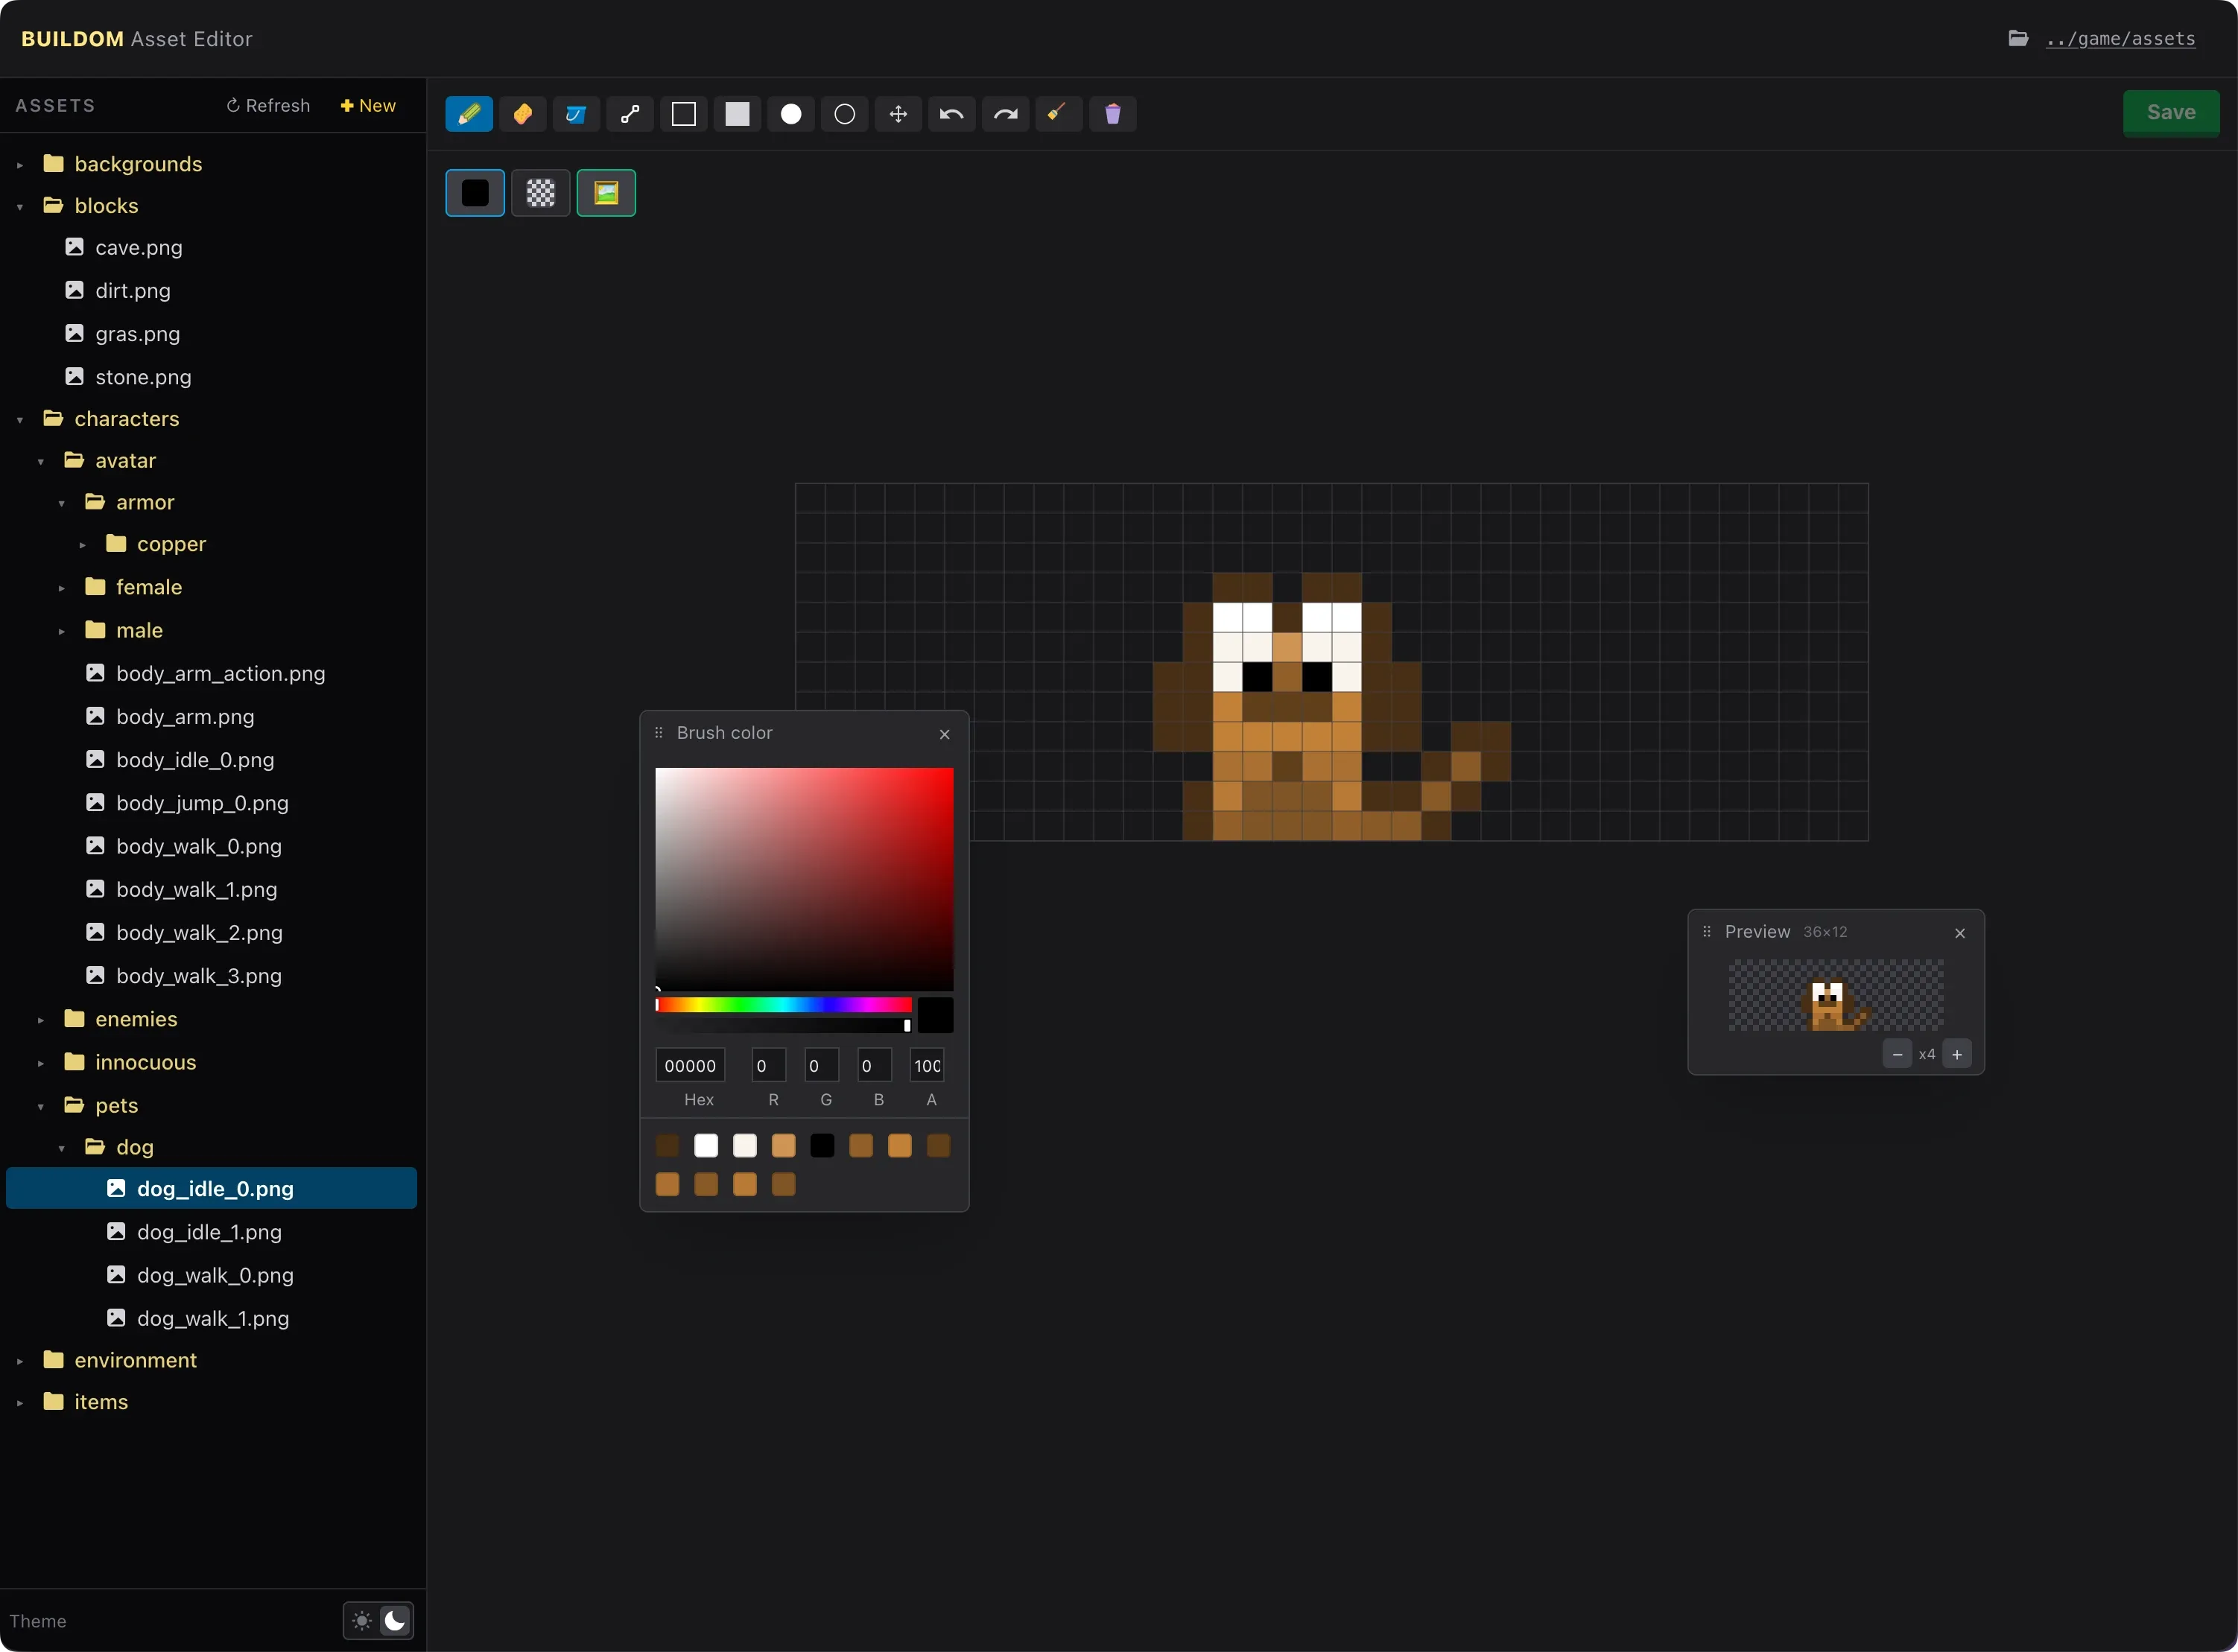Increase preview zoom with plus button
The image size is (2238, 1652).
(1957, 1054)
